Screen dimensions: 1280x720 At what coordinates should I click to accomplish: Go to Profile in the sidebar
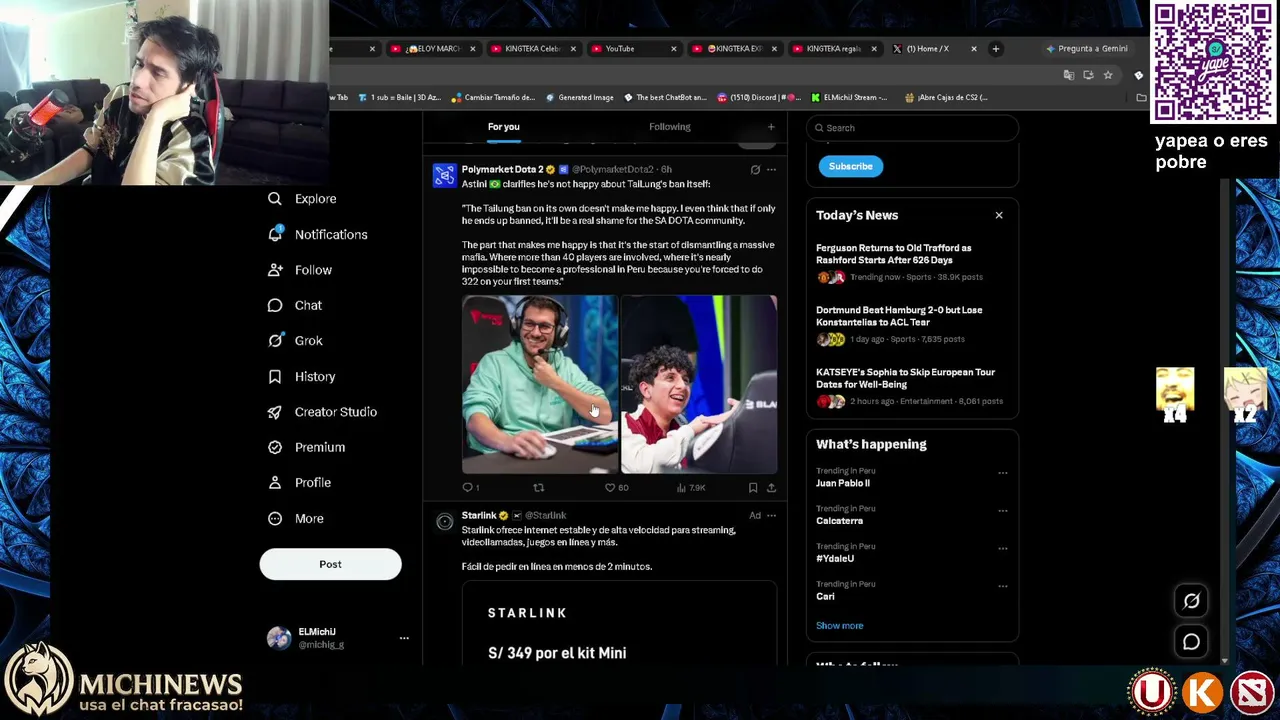coord(299,483)
